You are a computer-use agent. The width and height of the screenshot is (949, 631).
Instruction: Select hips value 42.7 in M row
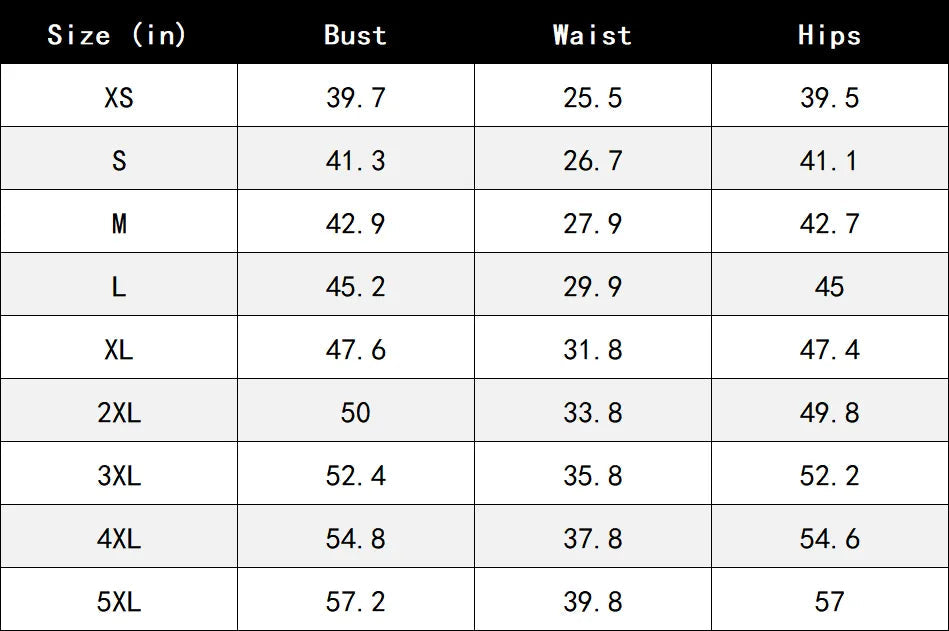point(829,223)
